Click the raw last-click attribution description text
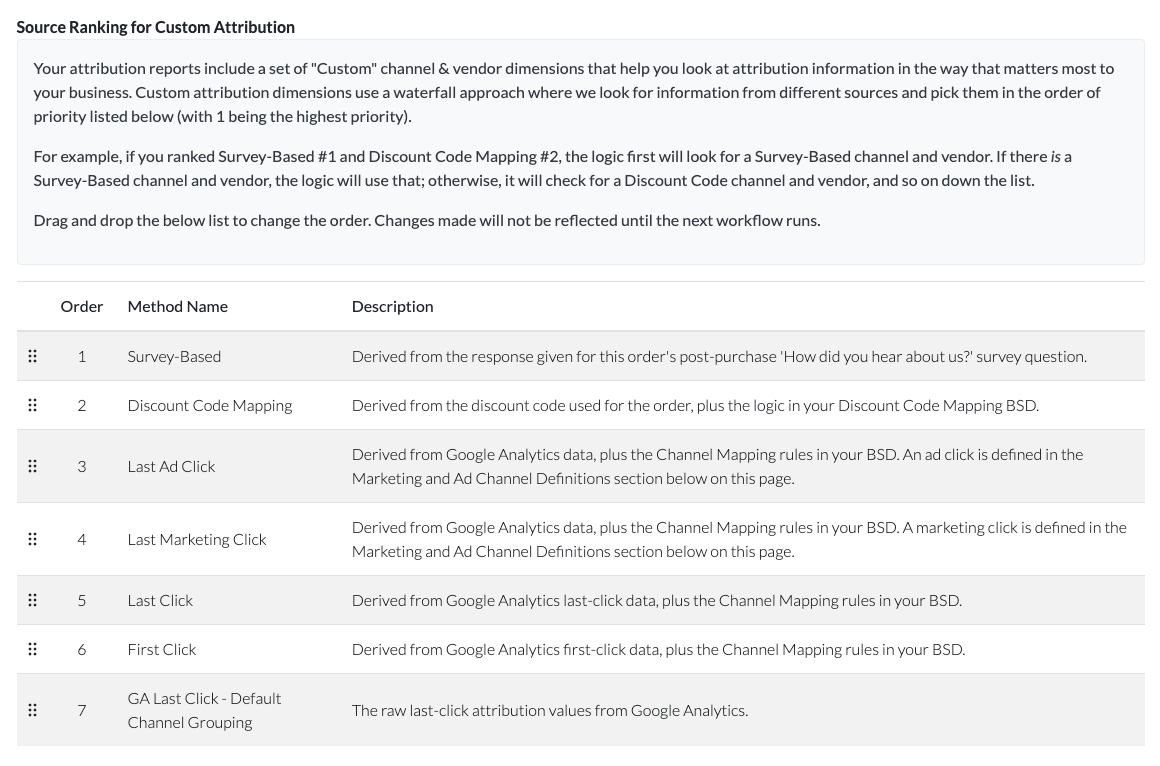1160x766 pixels. click(x=549, y=710)
